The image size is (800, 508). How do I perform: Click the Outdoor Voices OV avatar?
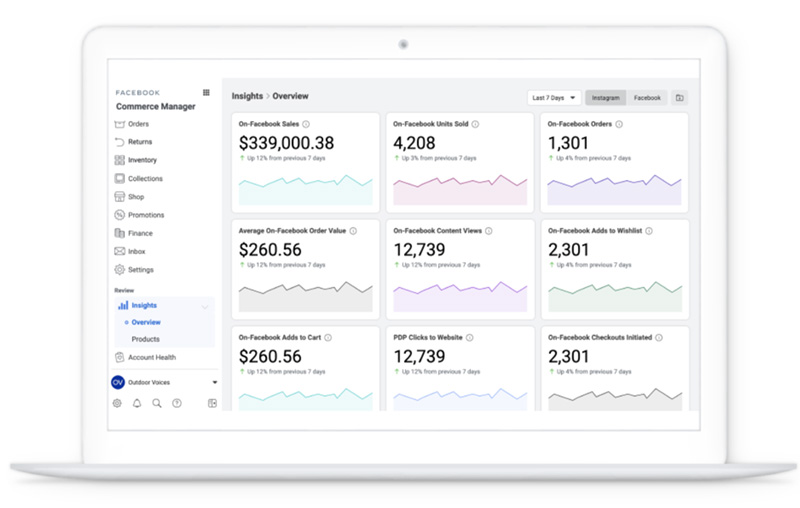point(118,382)
